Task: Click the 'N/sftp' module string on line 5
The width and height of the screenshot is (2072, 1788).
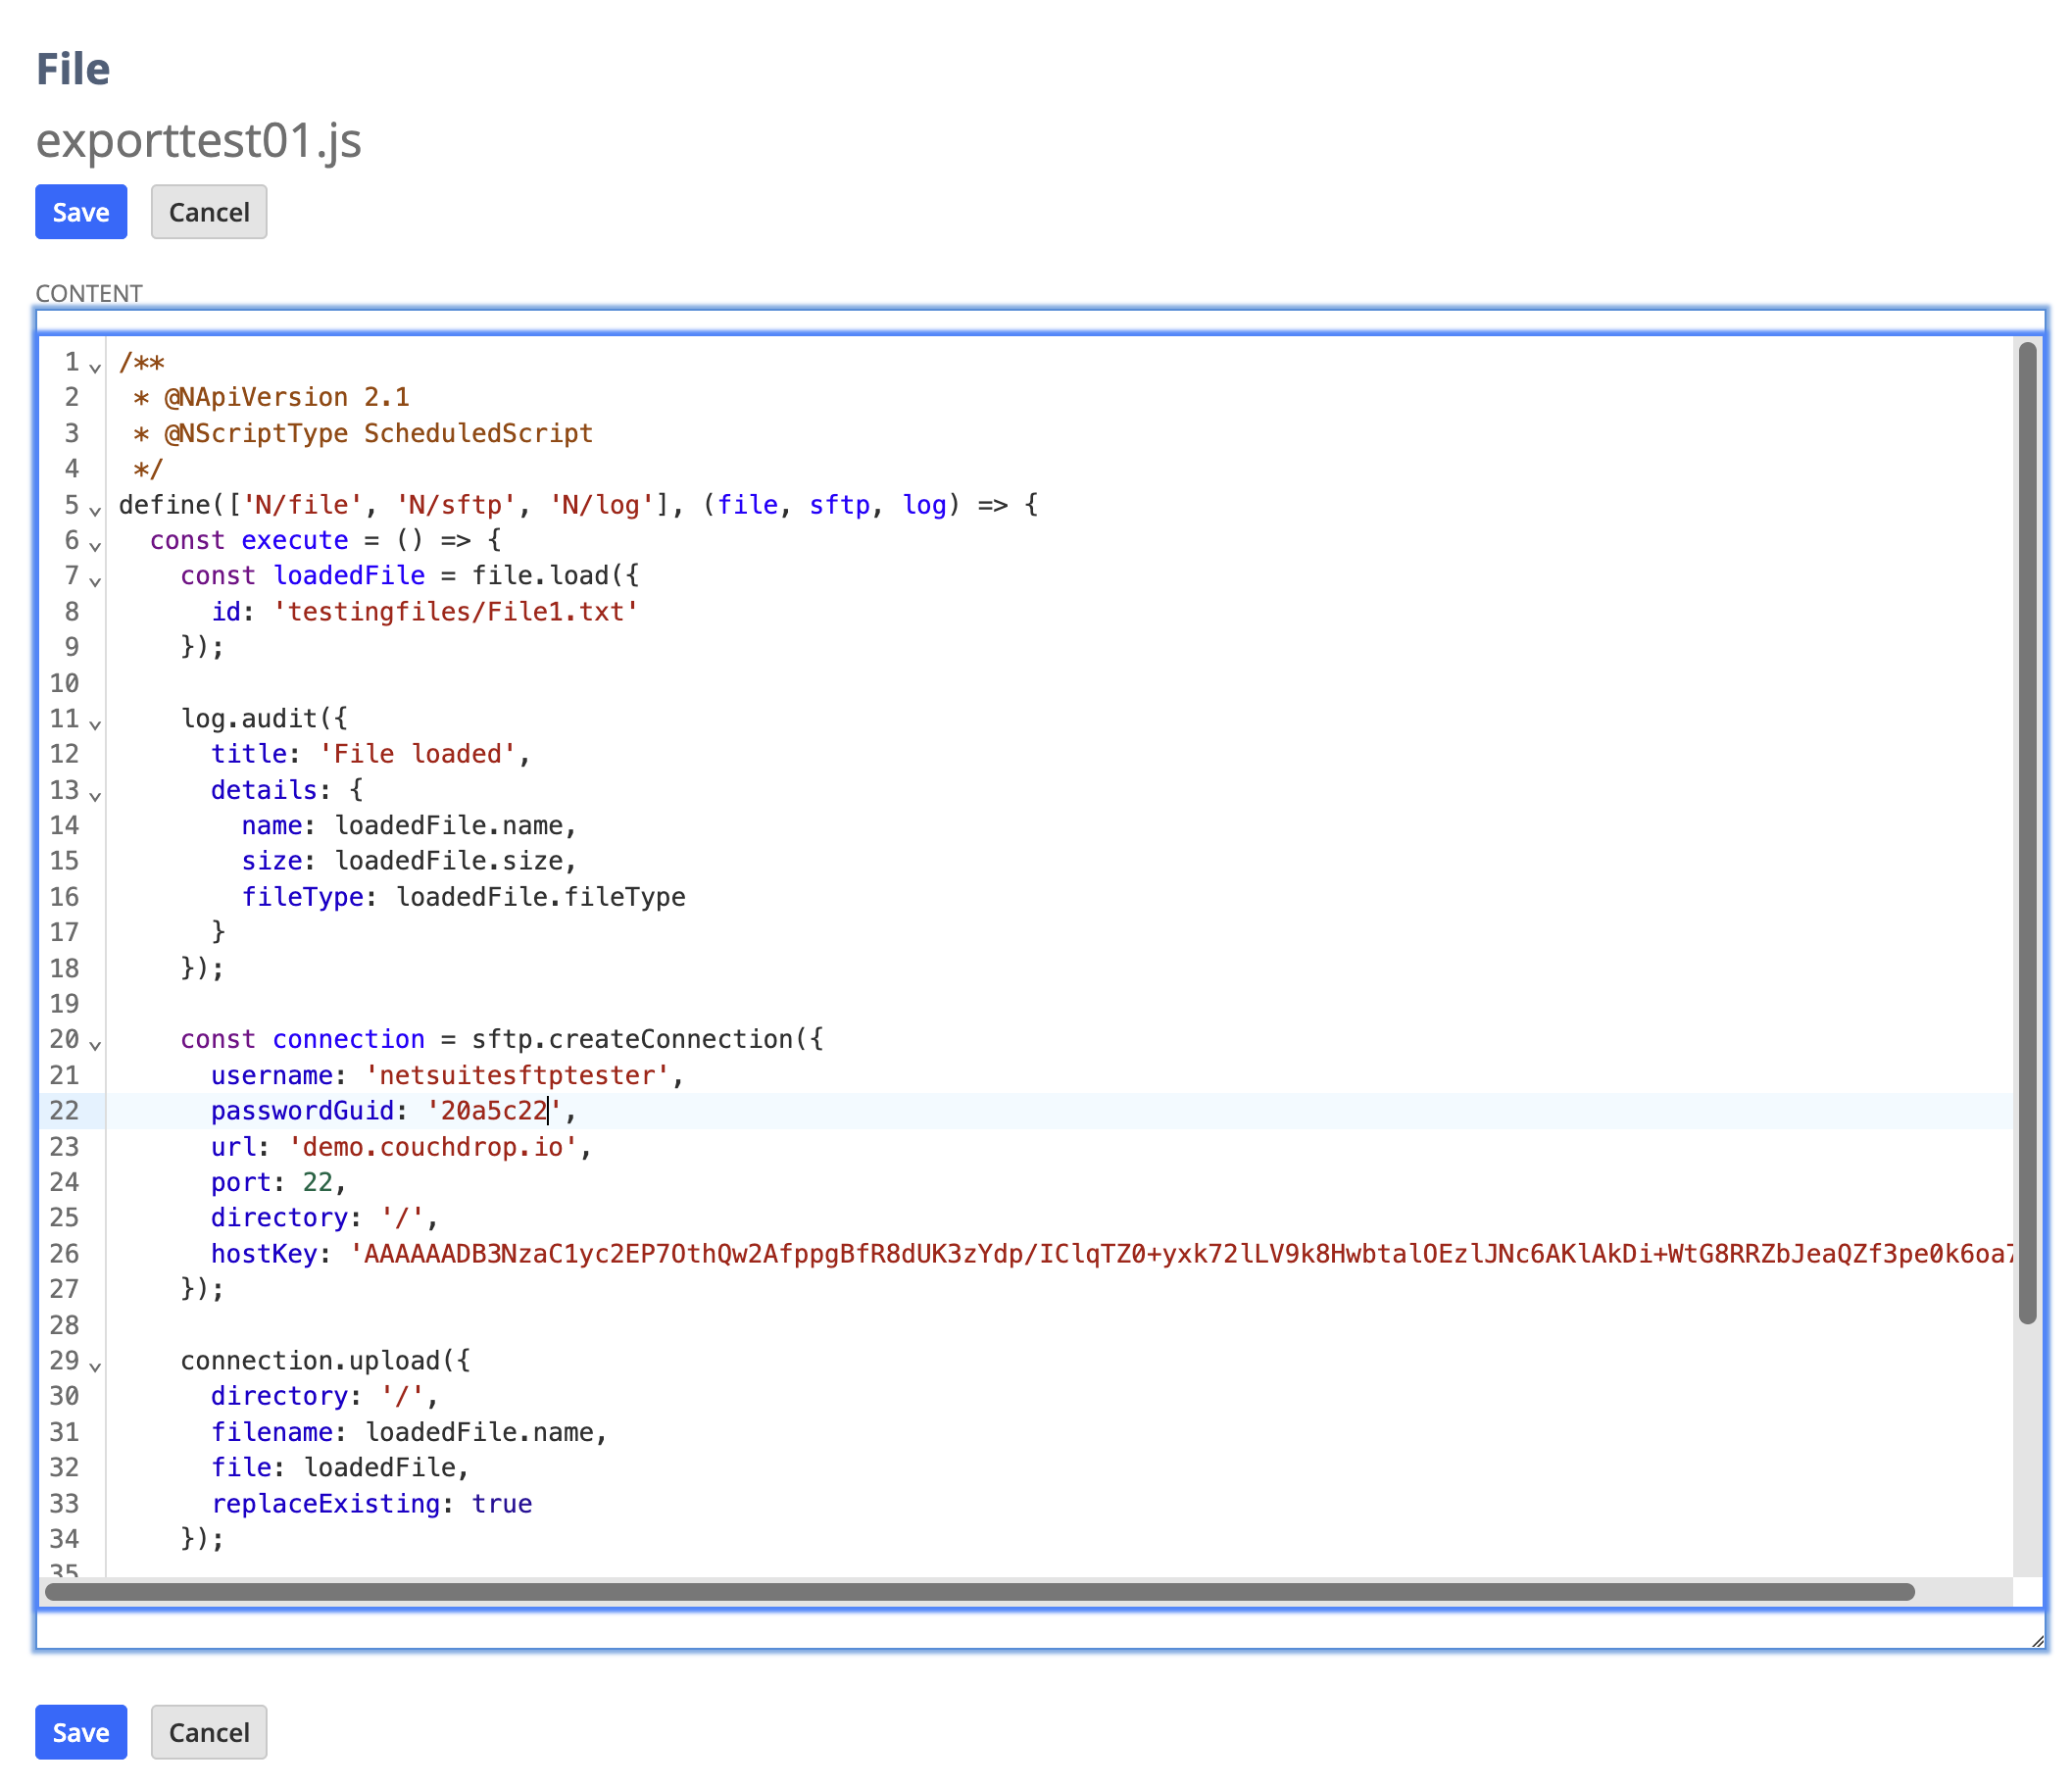Action: click(x=456, y=505)
